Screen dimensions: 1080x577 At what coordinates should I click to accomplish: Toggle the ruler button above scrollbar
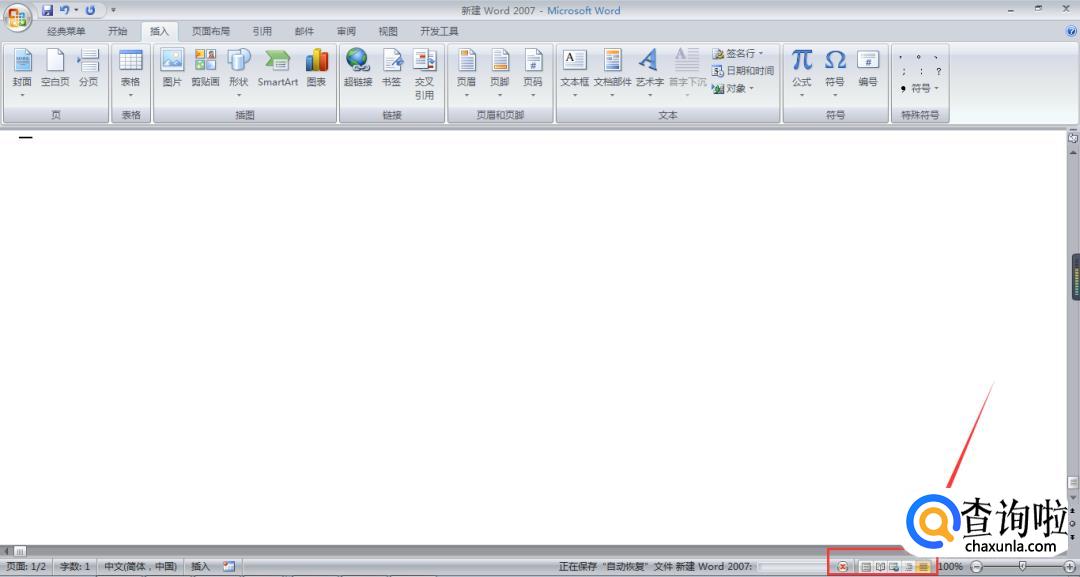(1073, 138)
